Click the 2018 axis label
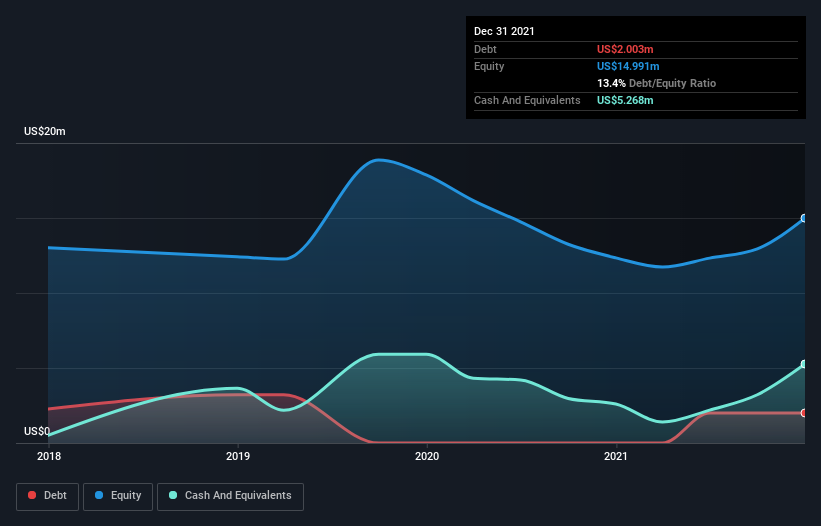The height and width of the screenshot is (526, 821). 49,456
